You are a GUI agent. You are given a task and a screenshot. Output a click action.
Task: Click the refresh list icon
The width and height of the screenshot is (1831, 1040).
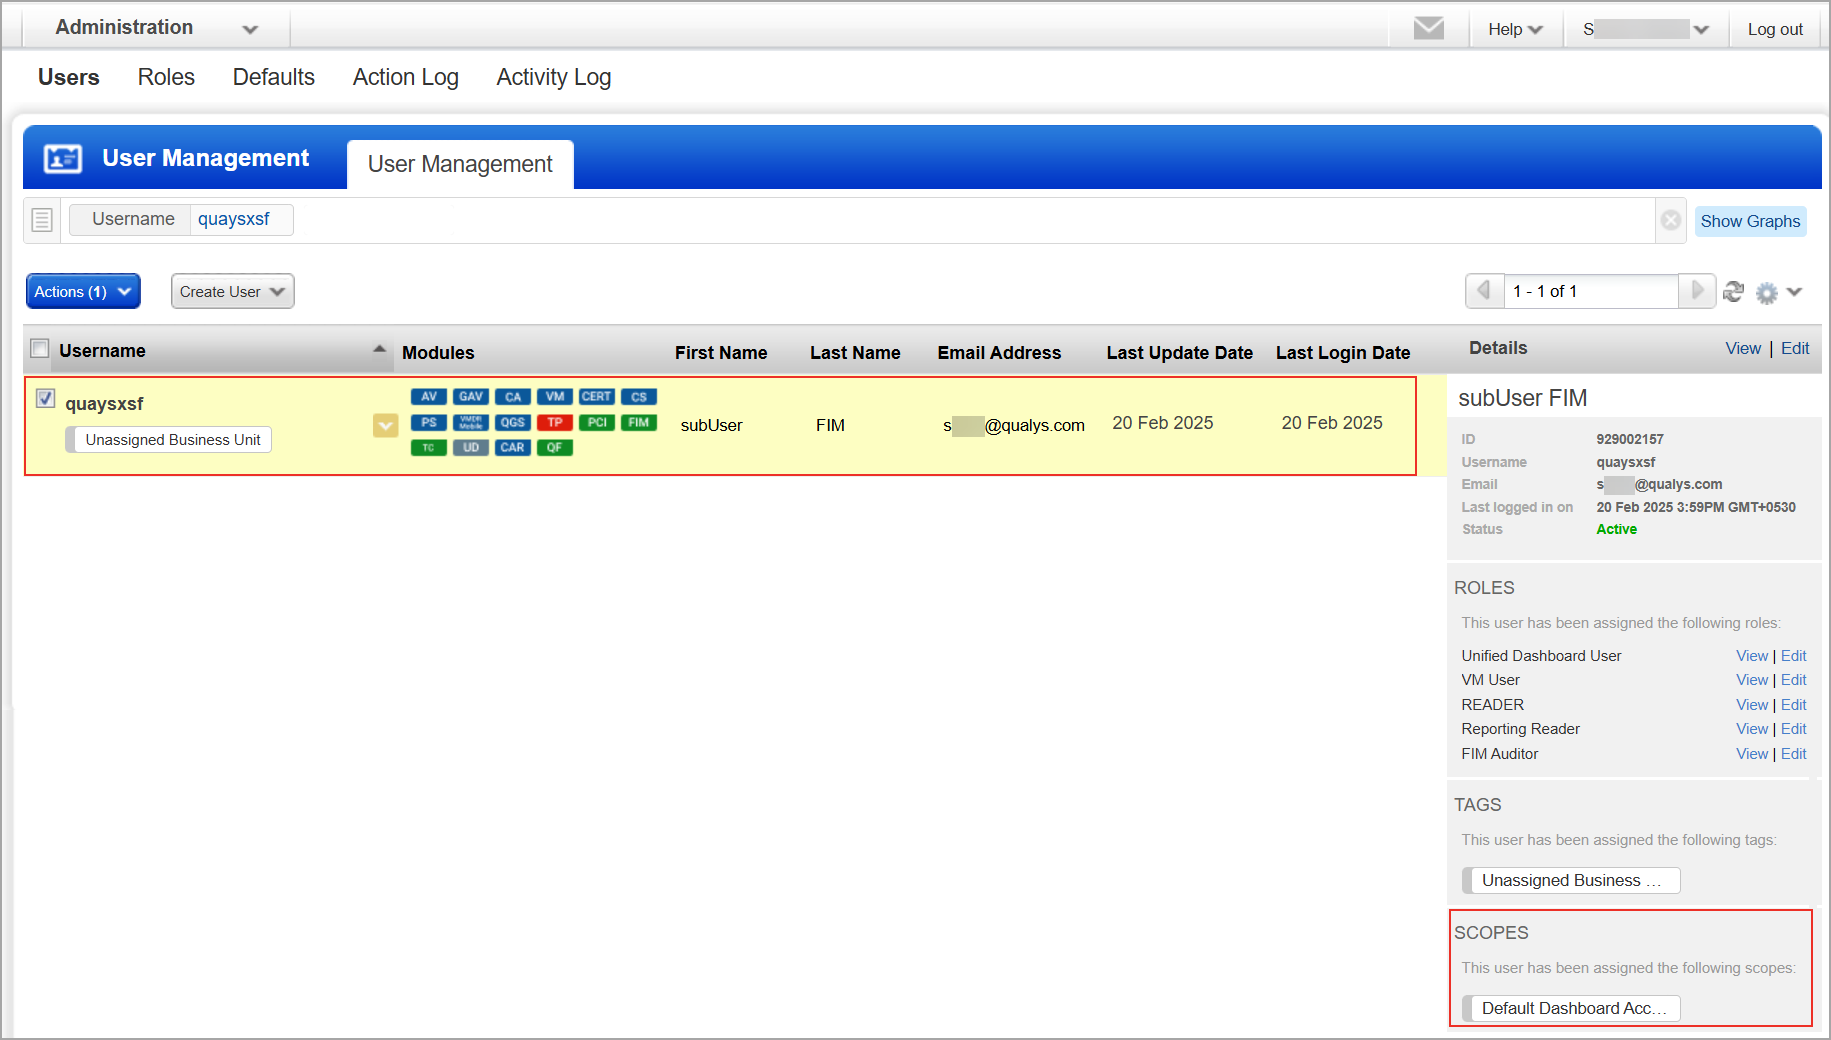click(1733, 291)
